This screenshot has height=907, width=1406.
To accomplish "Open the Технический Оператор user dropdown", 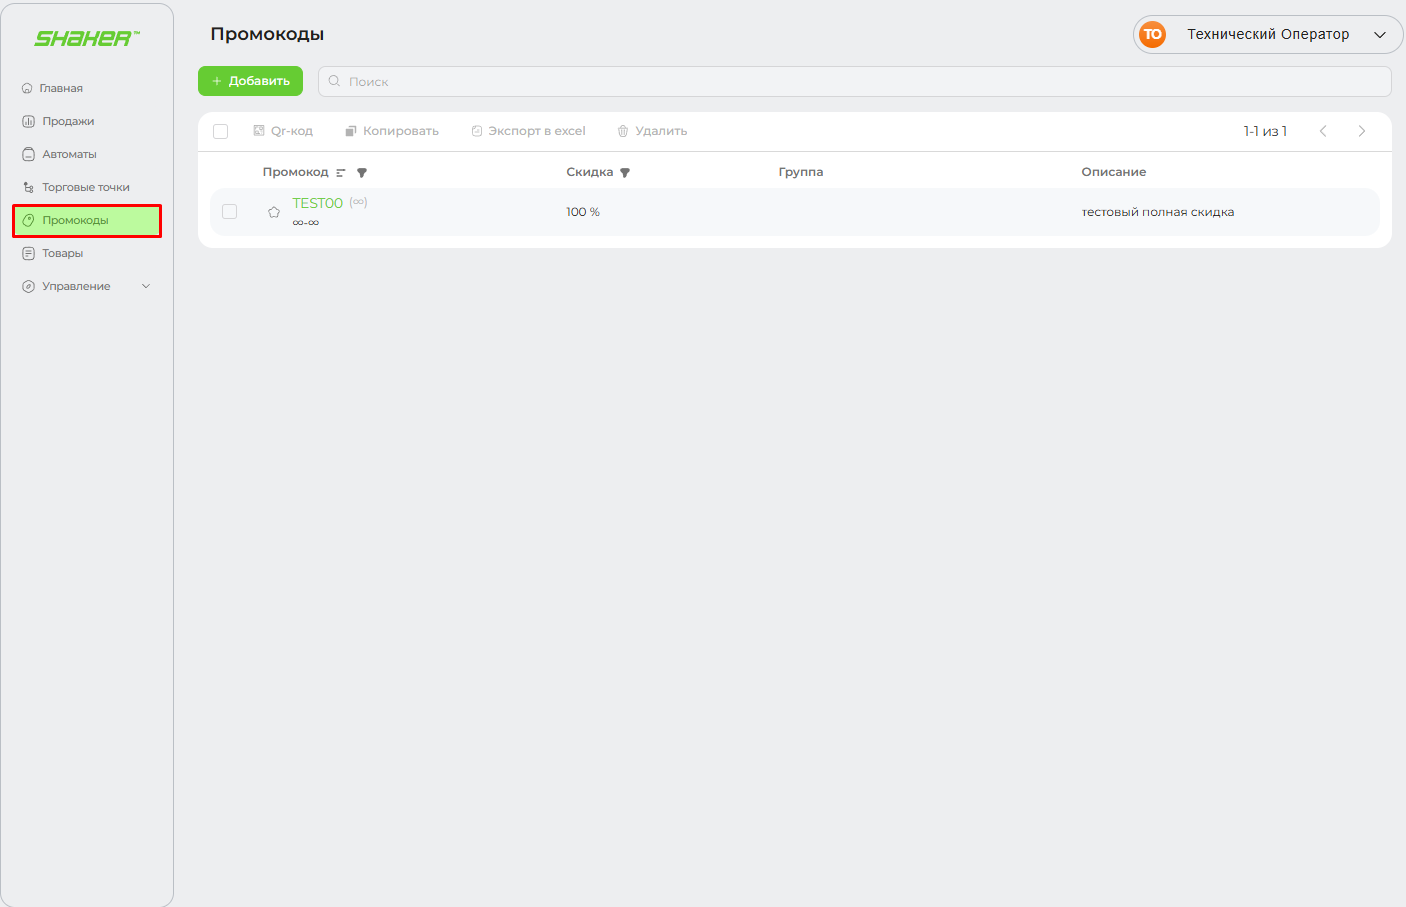I will coord(1267,34).
